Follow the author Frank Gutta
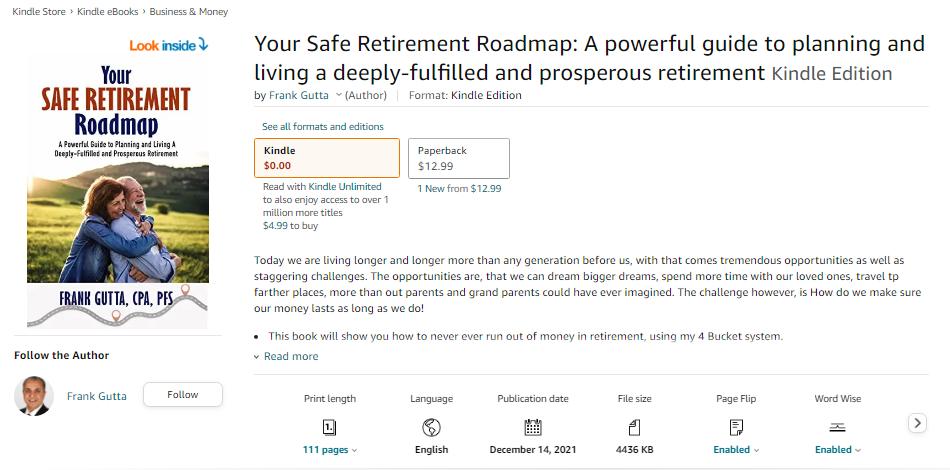This screenshot has width=950, height=470. (183, 395)
